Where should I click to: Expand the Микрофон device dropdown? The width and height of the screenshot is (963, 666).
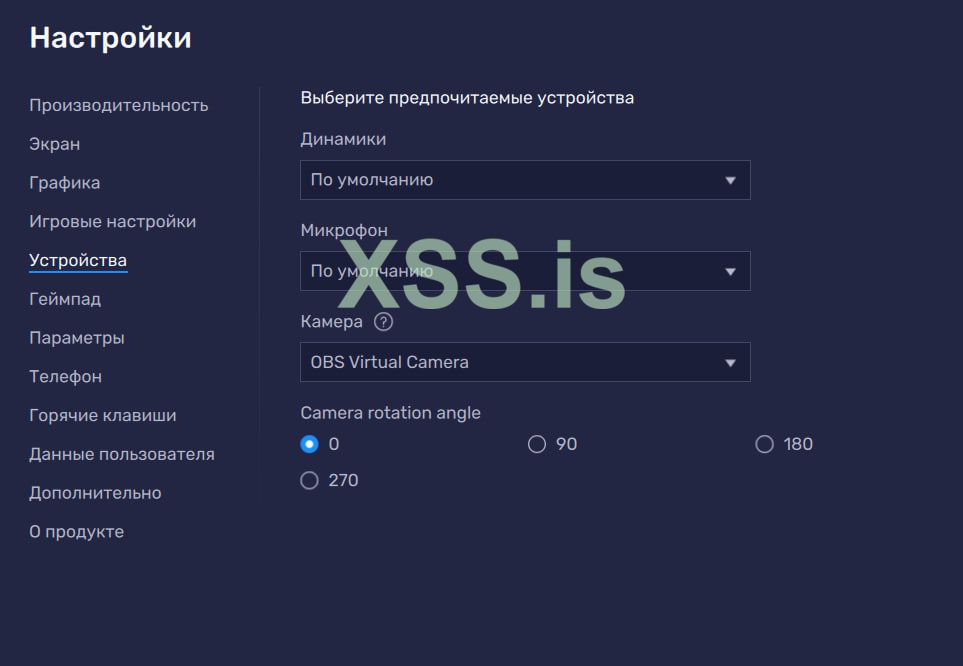coord(730,271)
